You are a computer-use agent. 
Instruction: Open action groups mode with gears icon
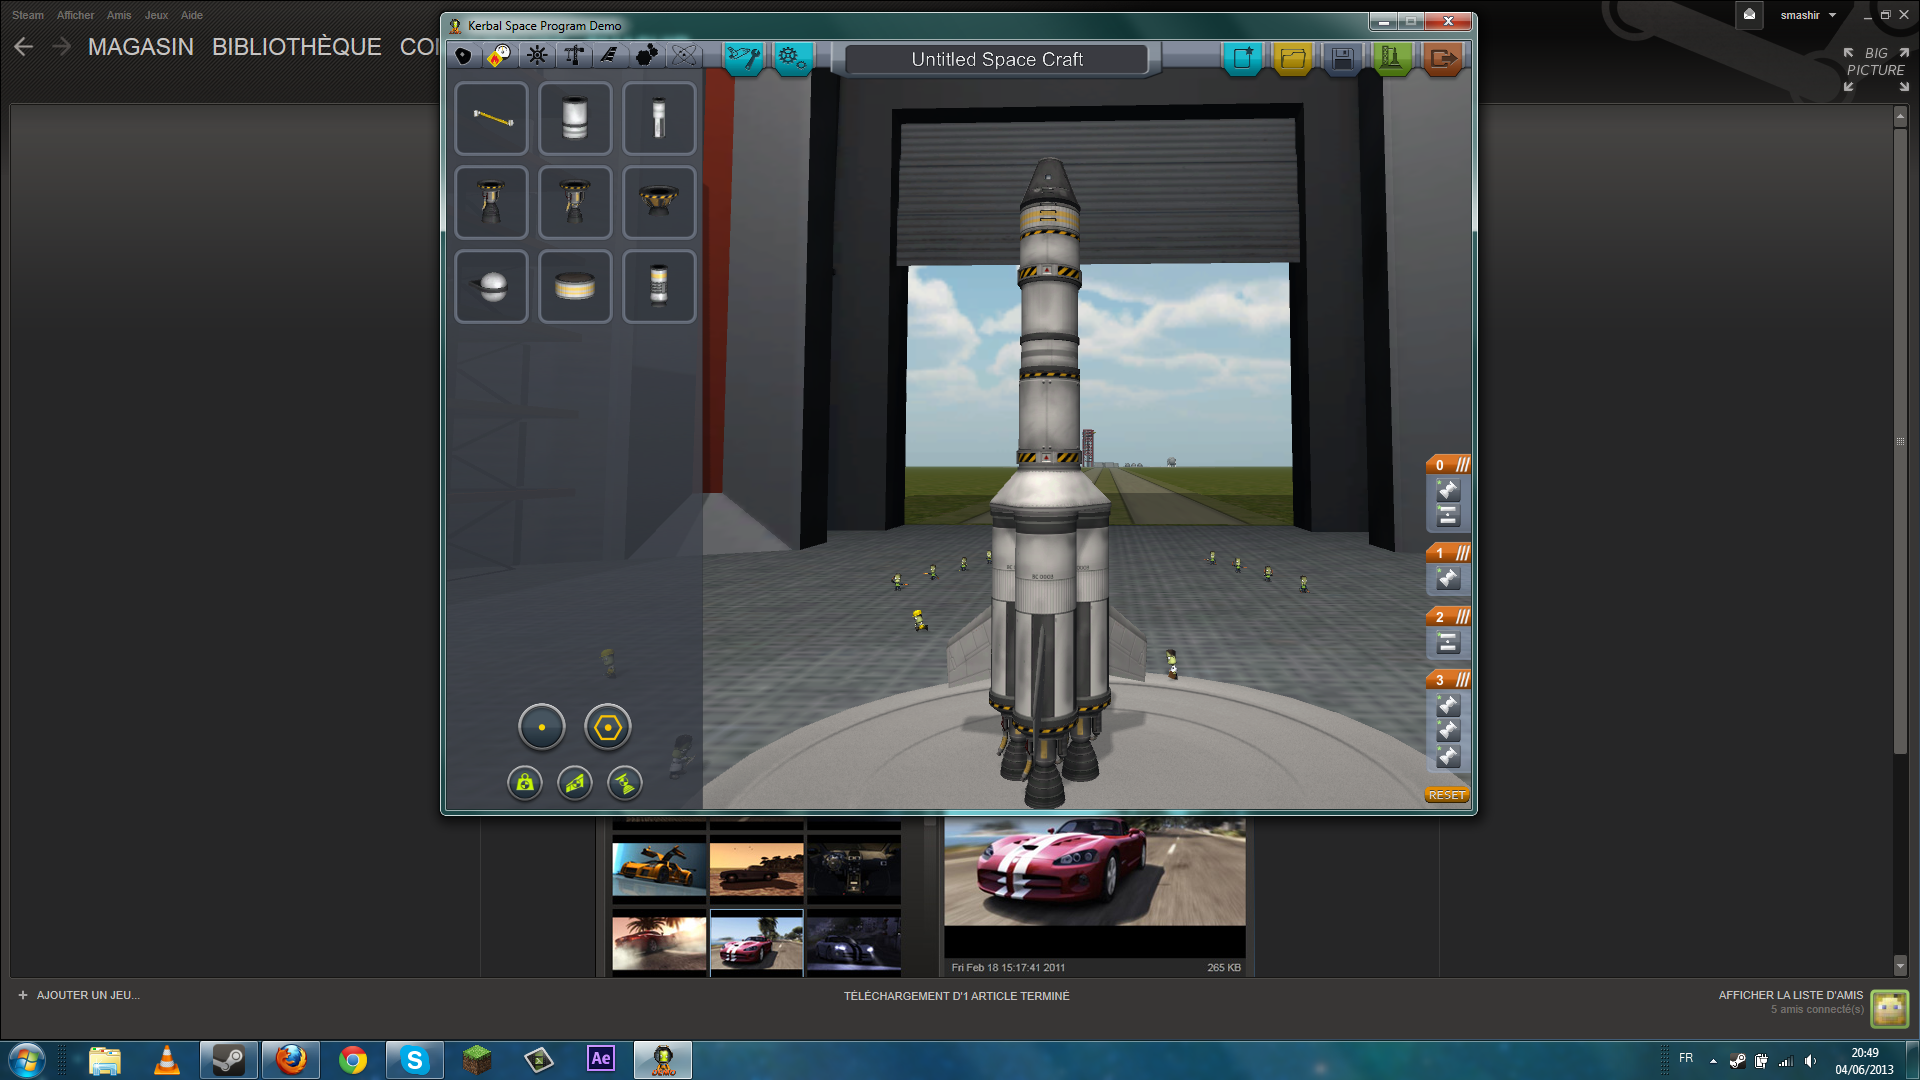pyautogui.click(x=792, y=58)
